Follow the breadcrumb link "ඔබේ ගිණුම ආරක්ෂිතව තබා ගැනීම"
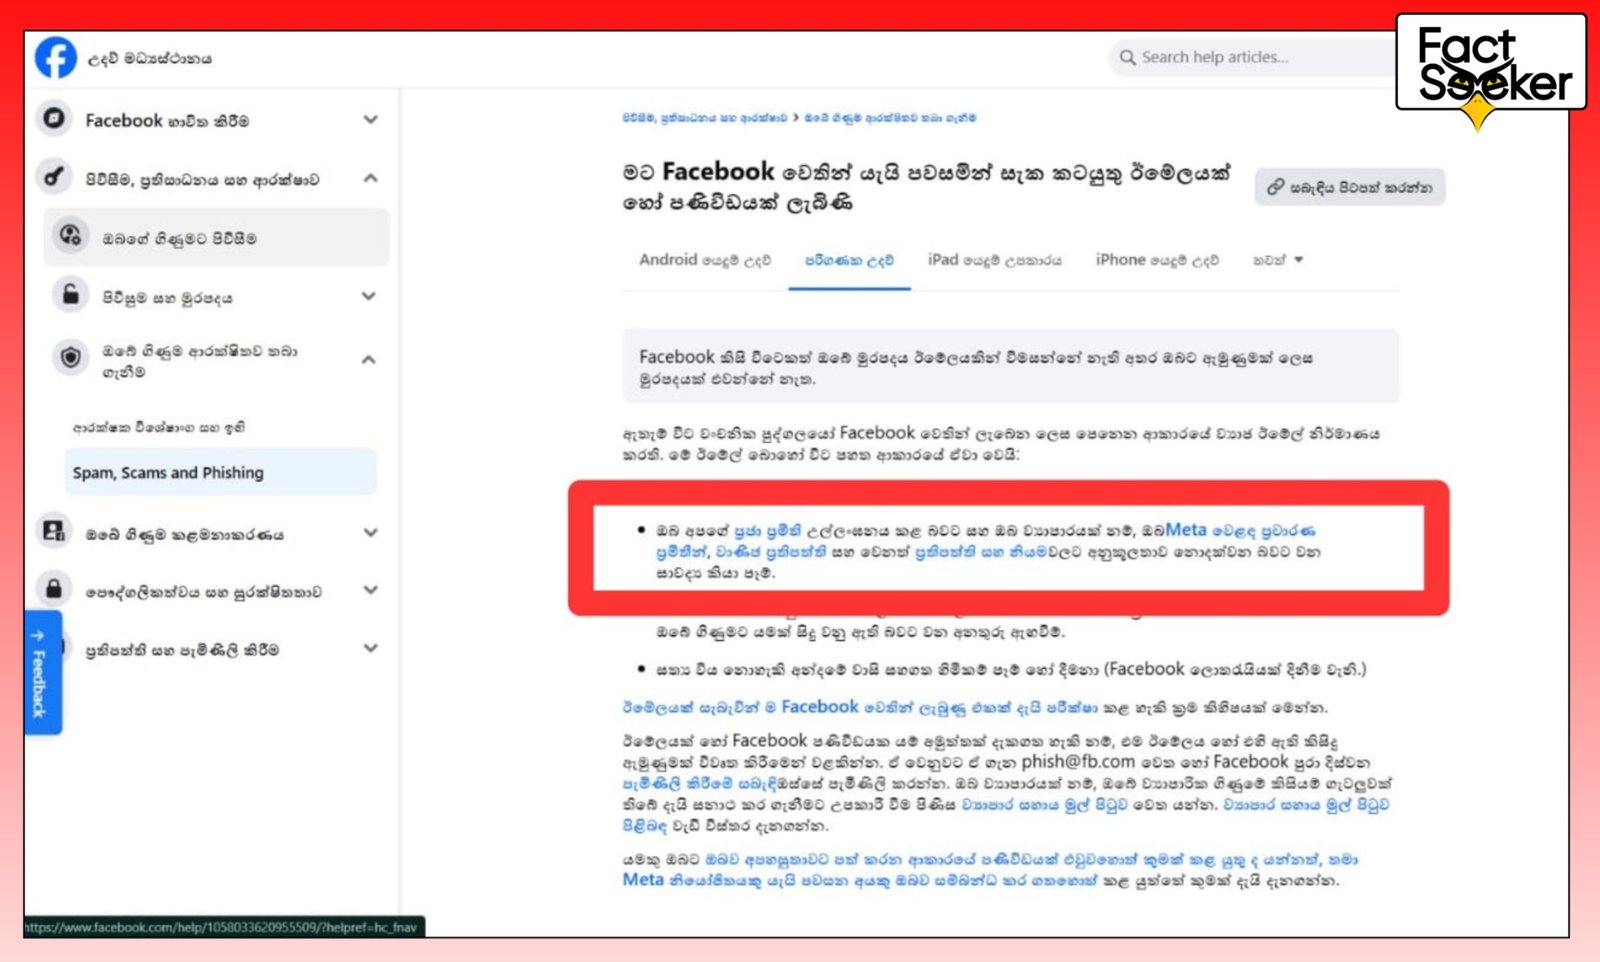 890,118
